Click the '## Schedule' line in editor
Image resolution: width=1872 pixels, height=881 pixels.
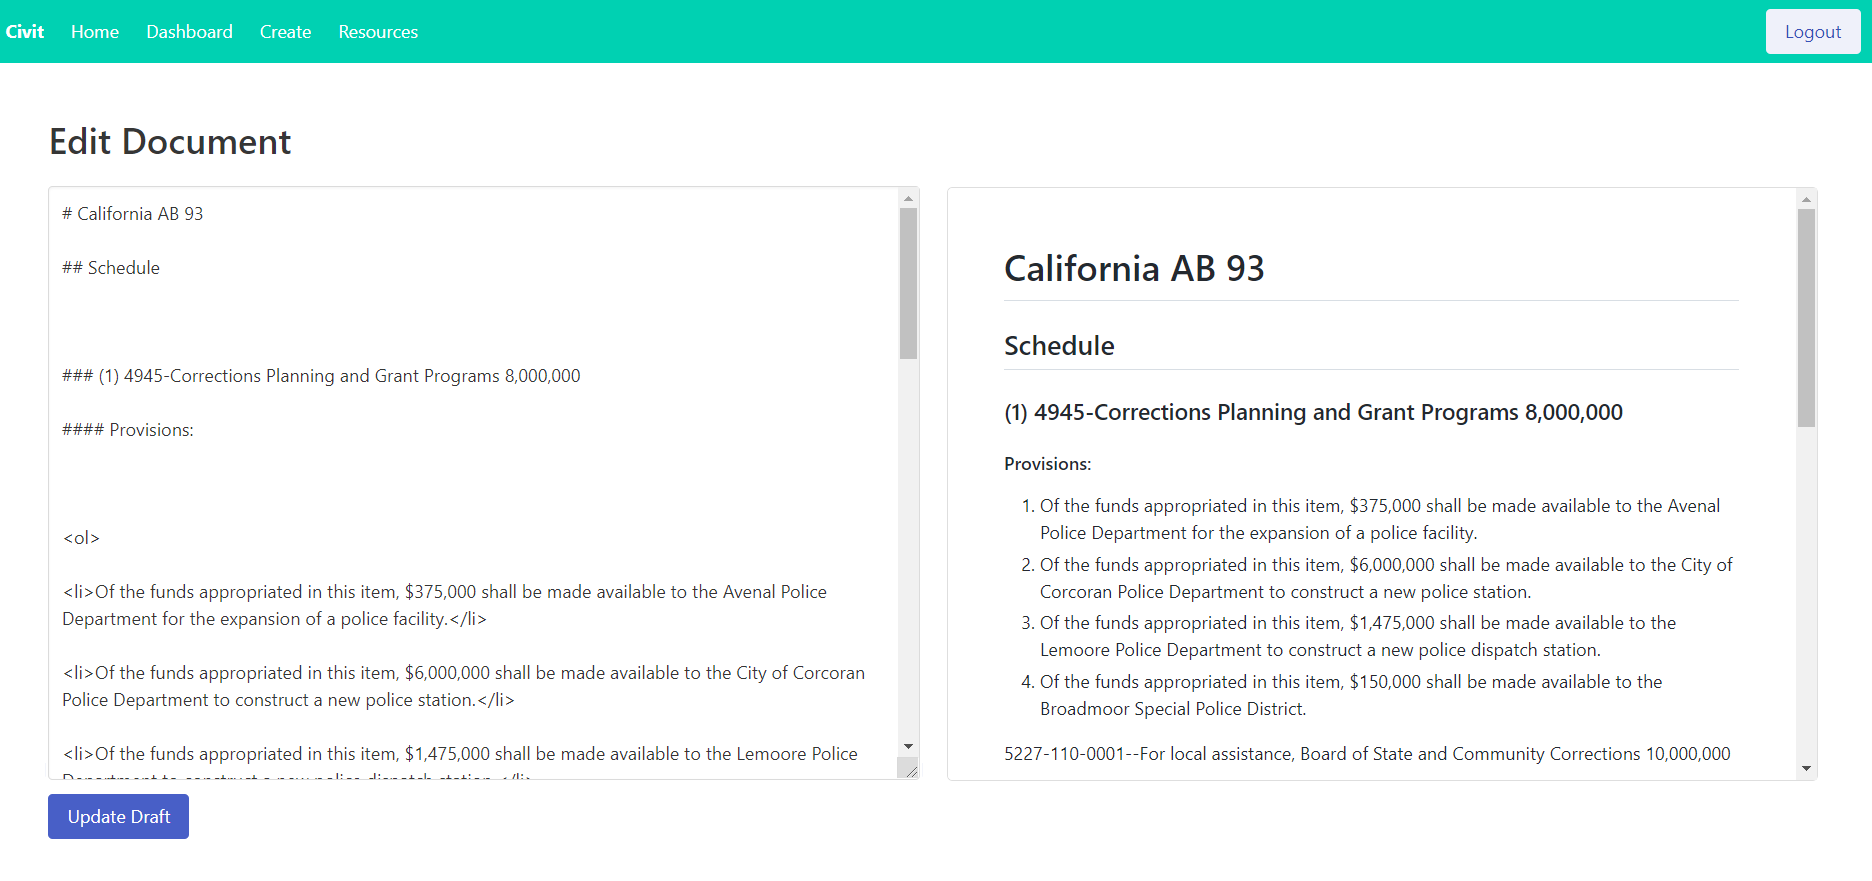pos(111,268)
